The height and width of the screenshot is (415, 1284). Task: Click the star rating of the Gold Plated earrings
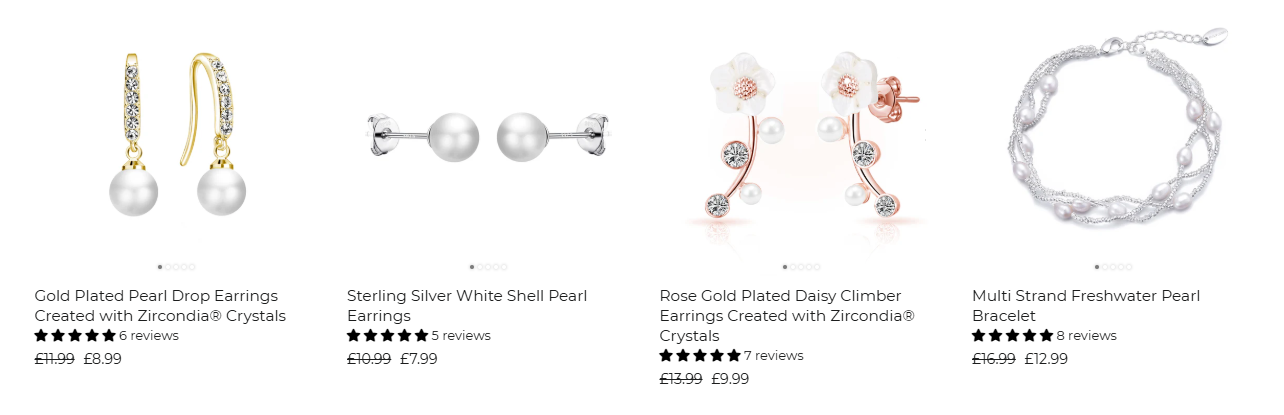coord(75,336)
